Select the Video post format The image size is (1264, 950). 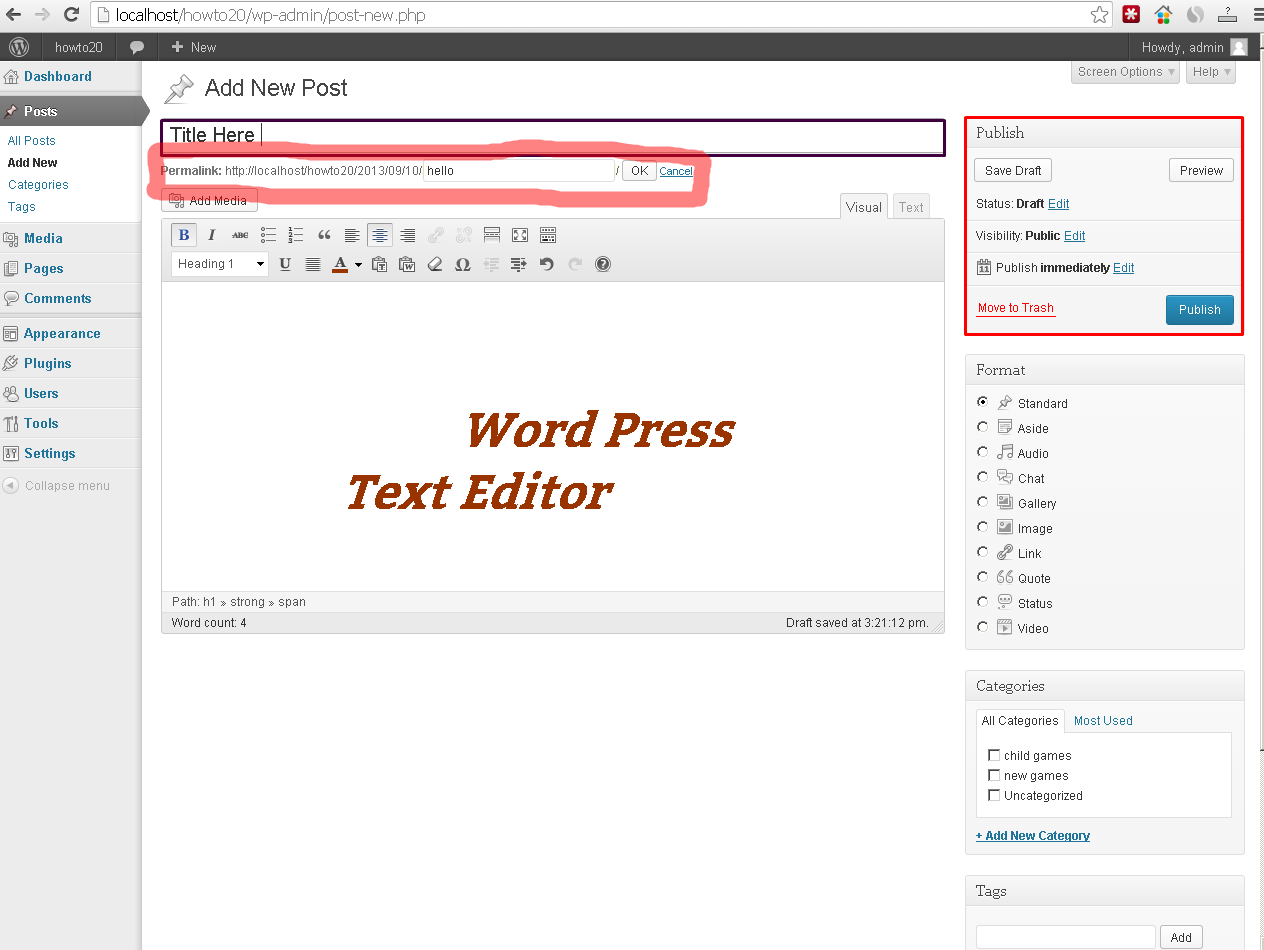click(982, 627)
